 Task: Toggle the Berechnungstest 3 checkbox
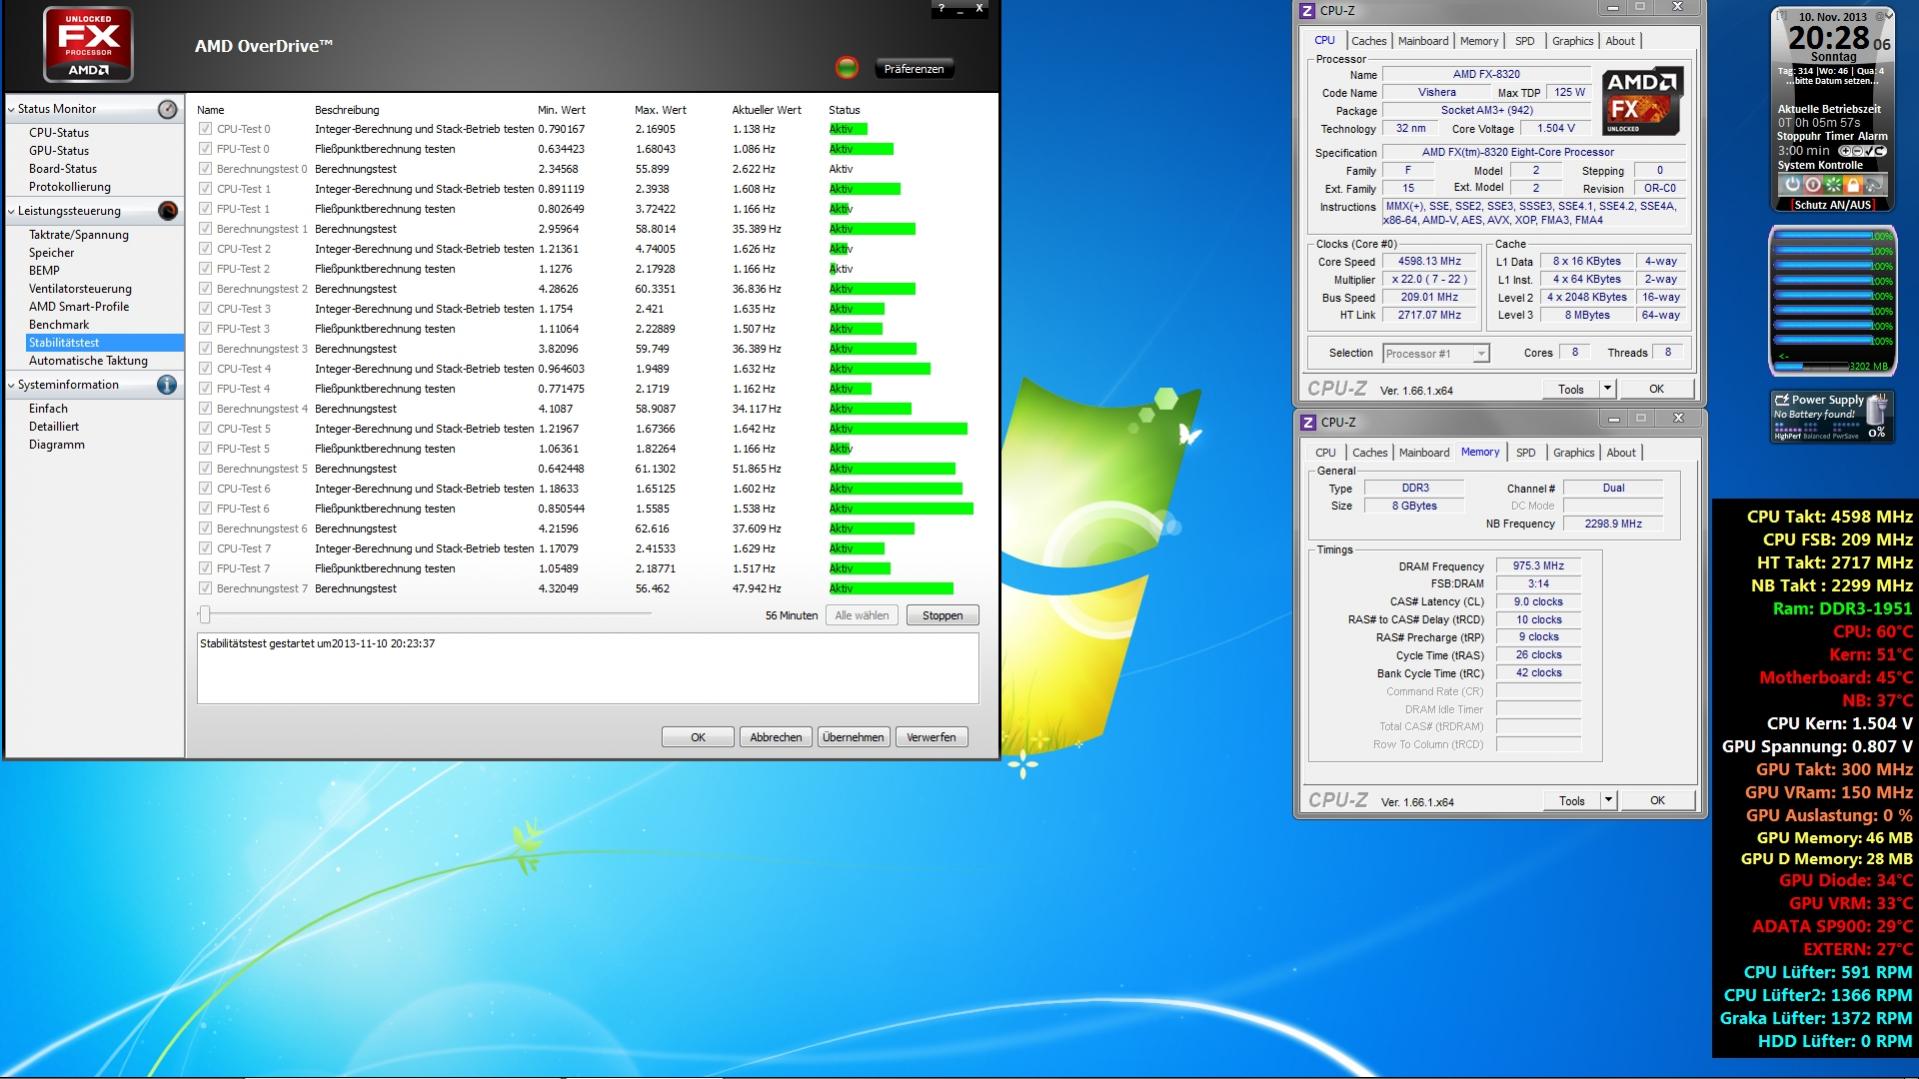[205, 349]
